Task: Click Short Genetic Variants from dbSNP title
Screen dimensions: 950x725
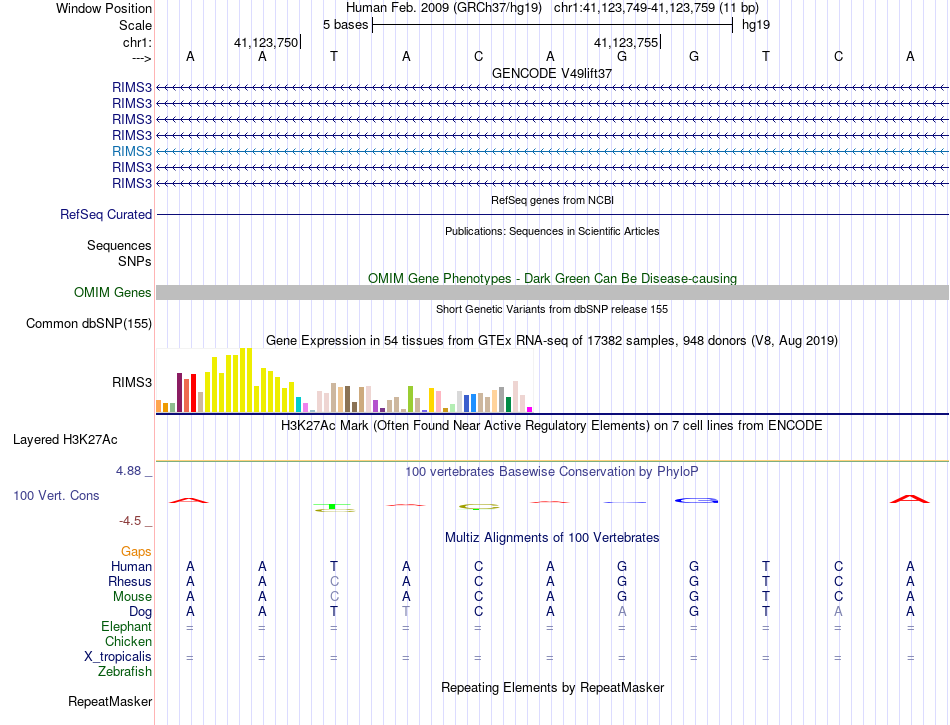Action: (552, 309)
